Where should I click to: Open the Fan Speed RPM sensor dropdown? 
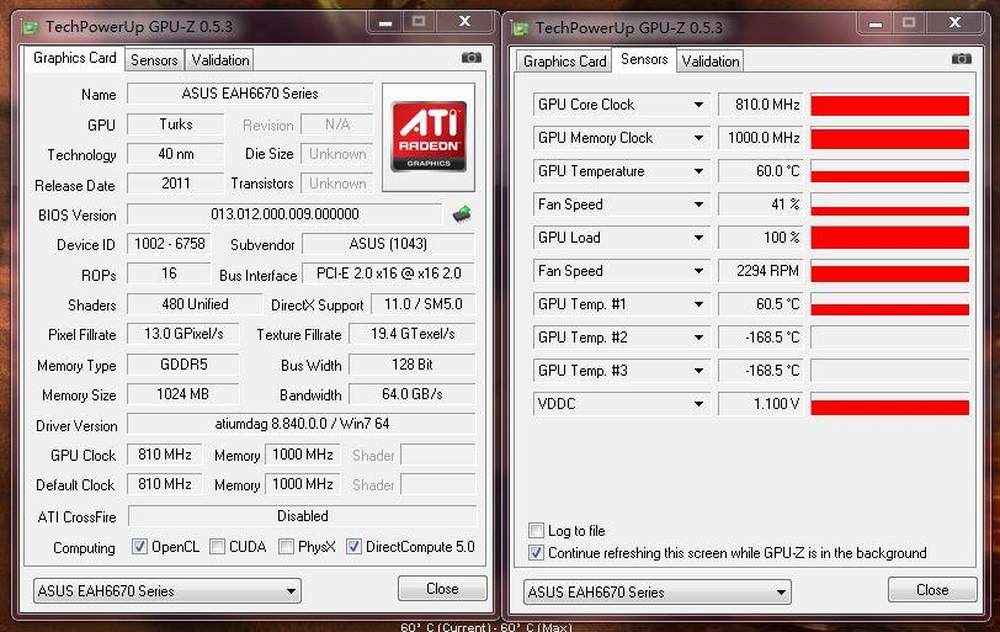coord(699,271)
